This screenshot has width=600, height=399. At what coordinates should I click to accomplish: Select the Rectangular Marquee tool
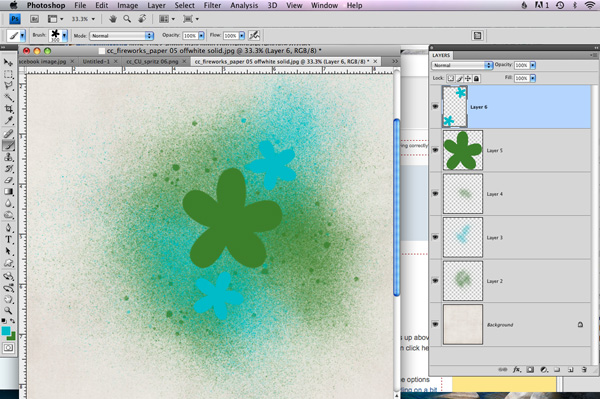click(x=8, y=74)
